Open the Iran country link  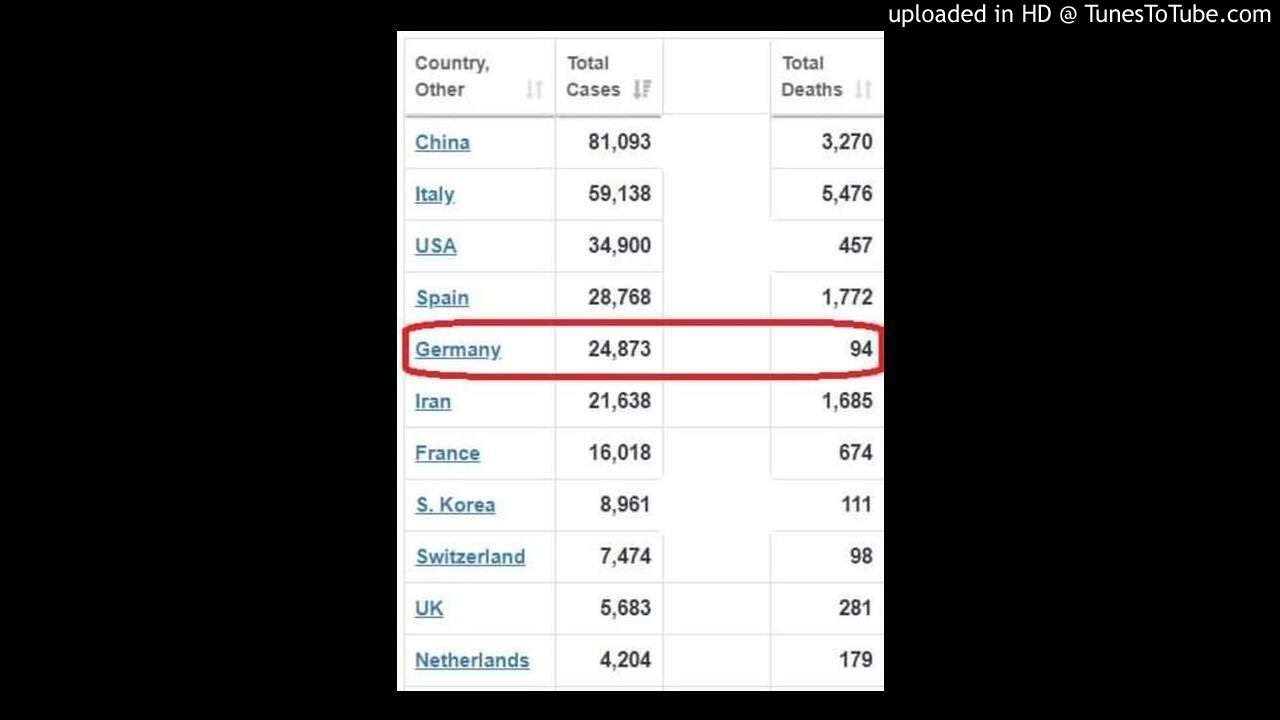click(x=433, y=402)
